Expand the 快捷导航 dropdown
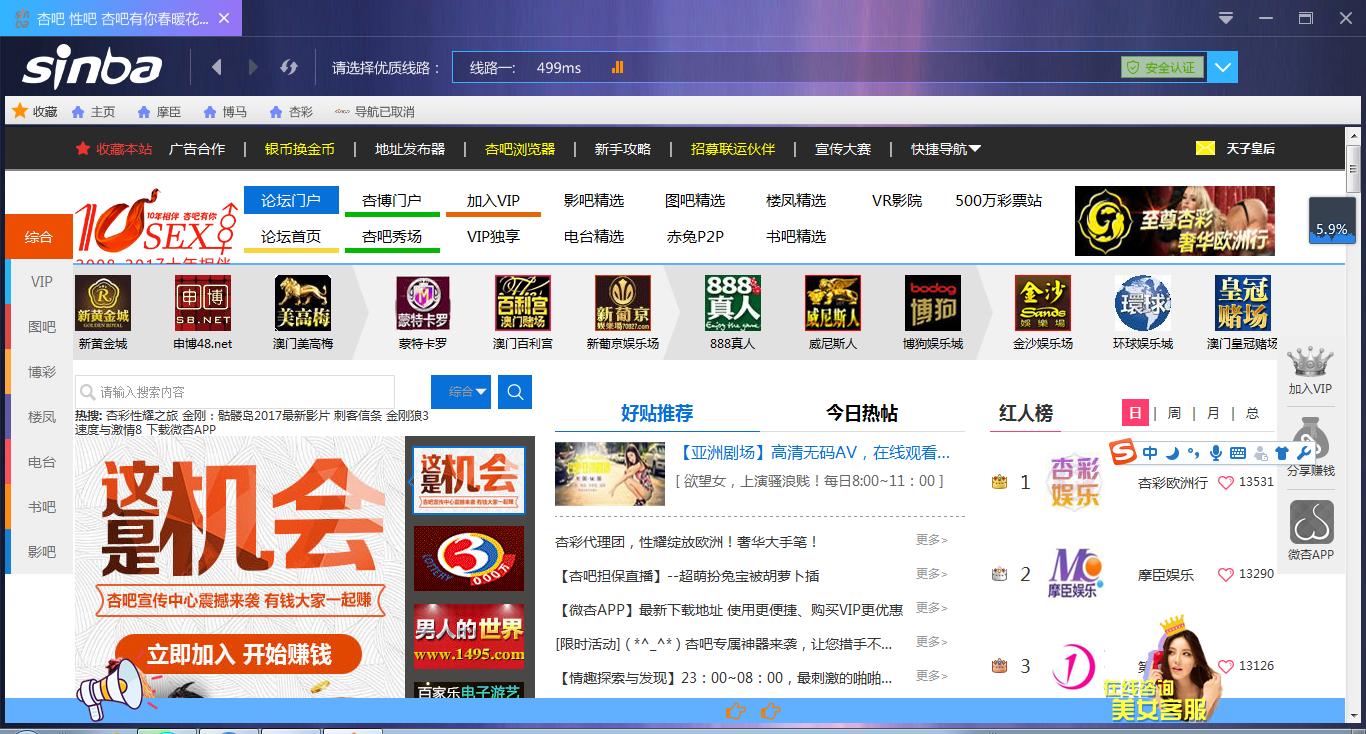 tap(946, 149)
